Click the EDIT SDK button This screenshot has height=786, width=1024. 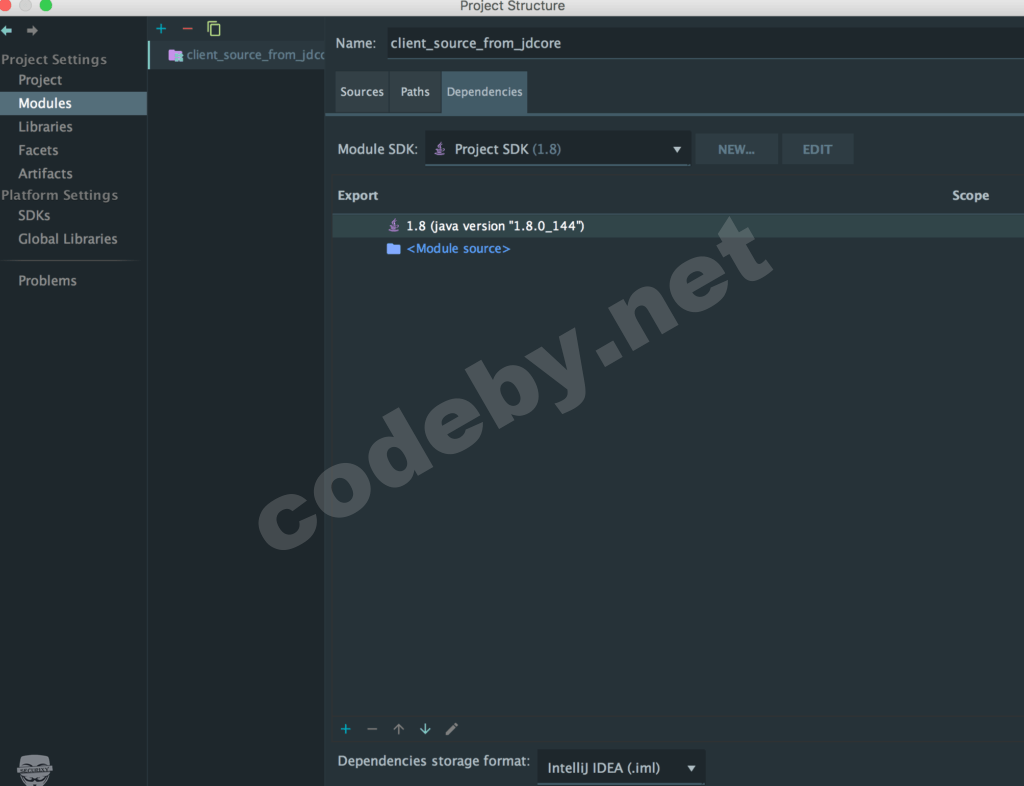pyautogui.click(x=817, y=149)
